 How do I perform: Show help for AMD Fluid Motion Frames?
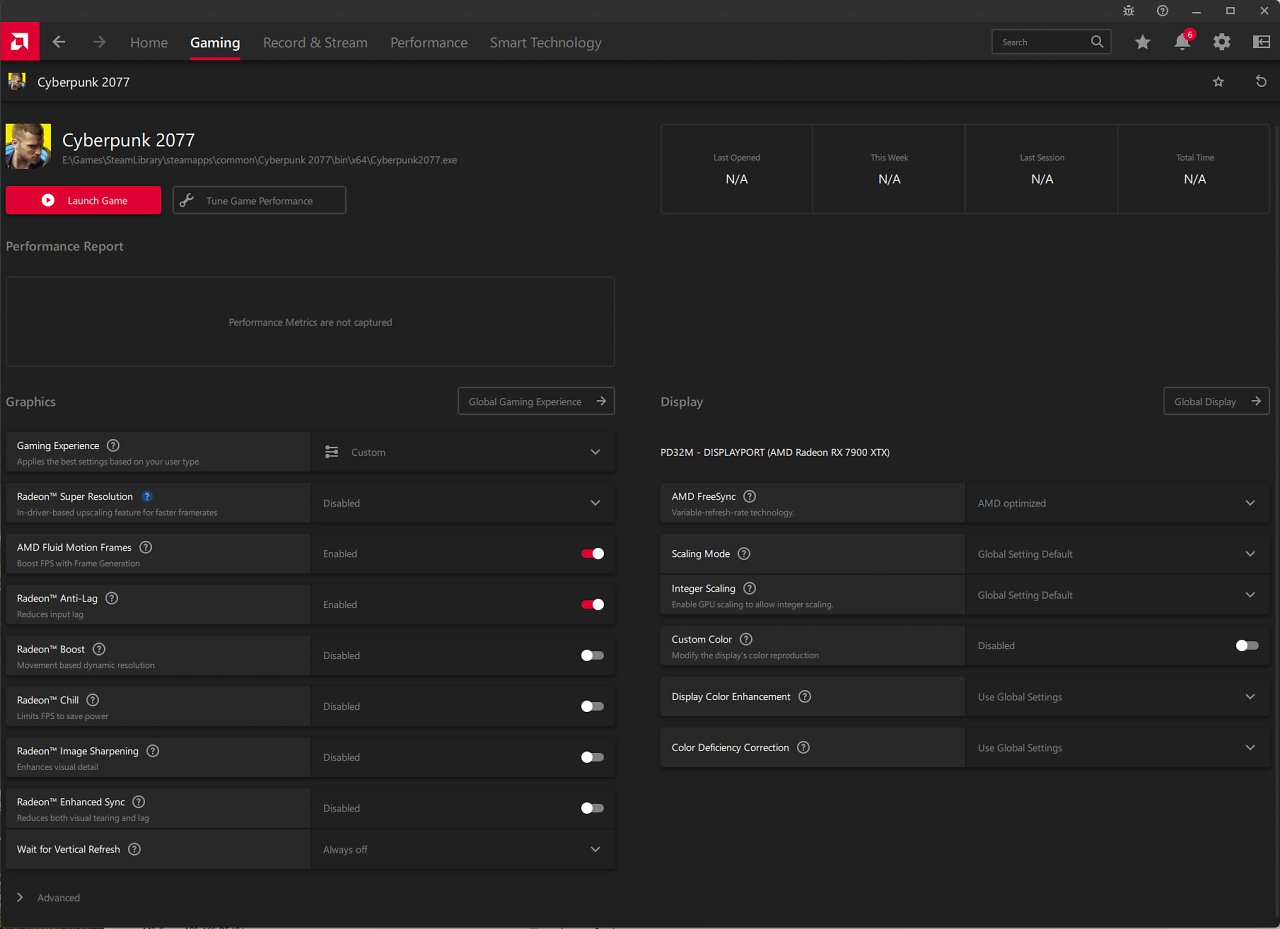tap(146, 548)
